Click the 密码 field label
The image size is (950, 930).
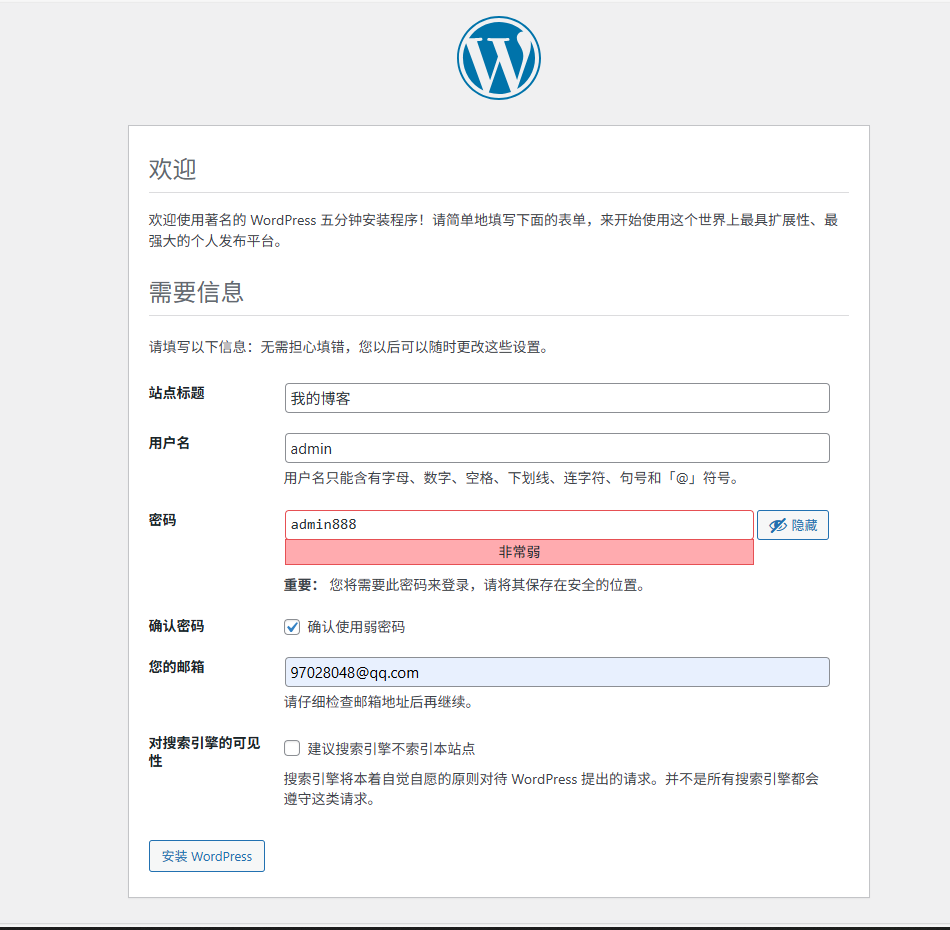[163, 520]
